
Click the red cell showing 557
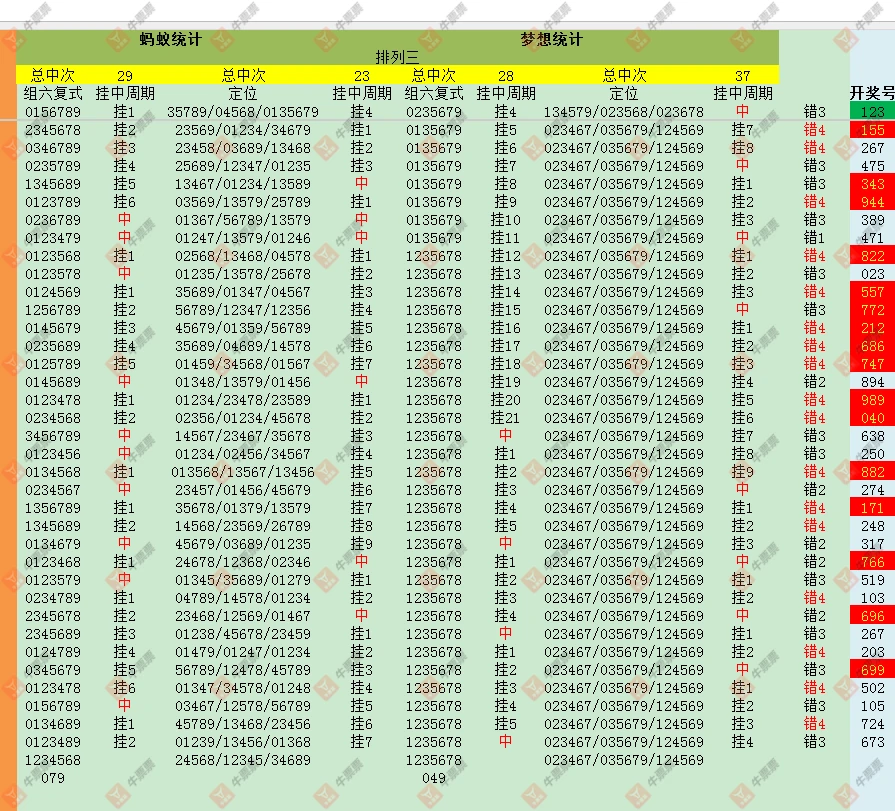tap(872, 292)
